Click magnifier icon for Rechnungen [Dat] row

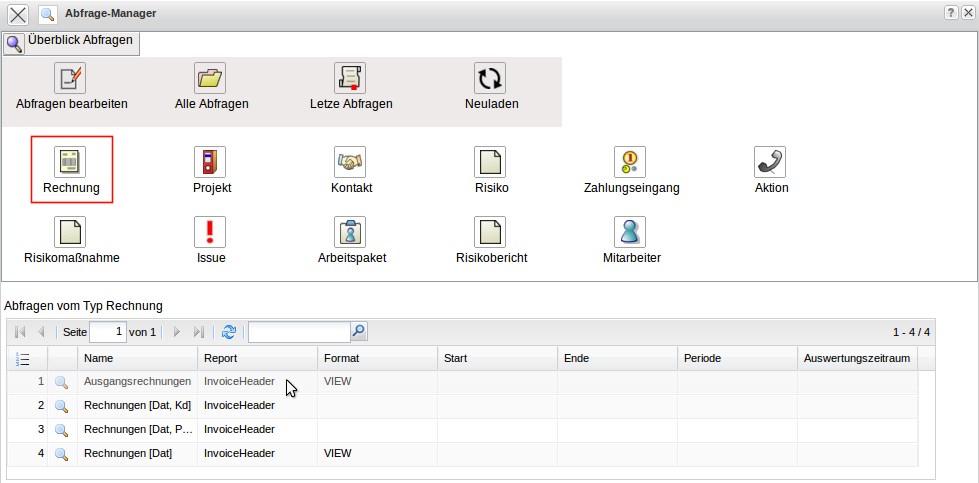pos(61,454)
